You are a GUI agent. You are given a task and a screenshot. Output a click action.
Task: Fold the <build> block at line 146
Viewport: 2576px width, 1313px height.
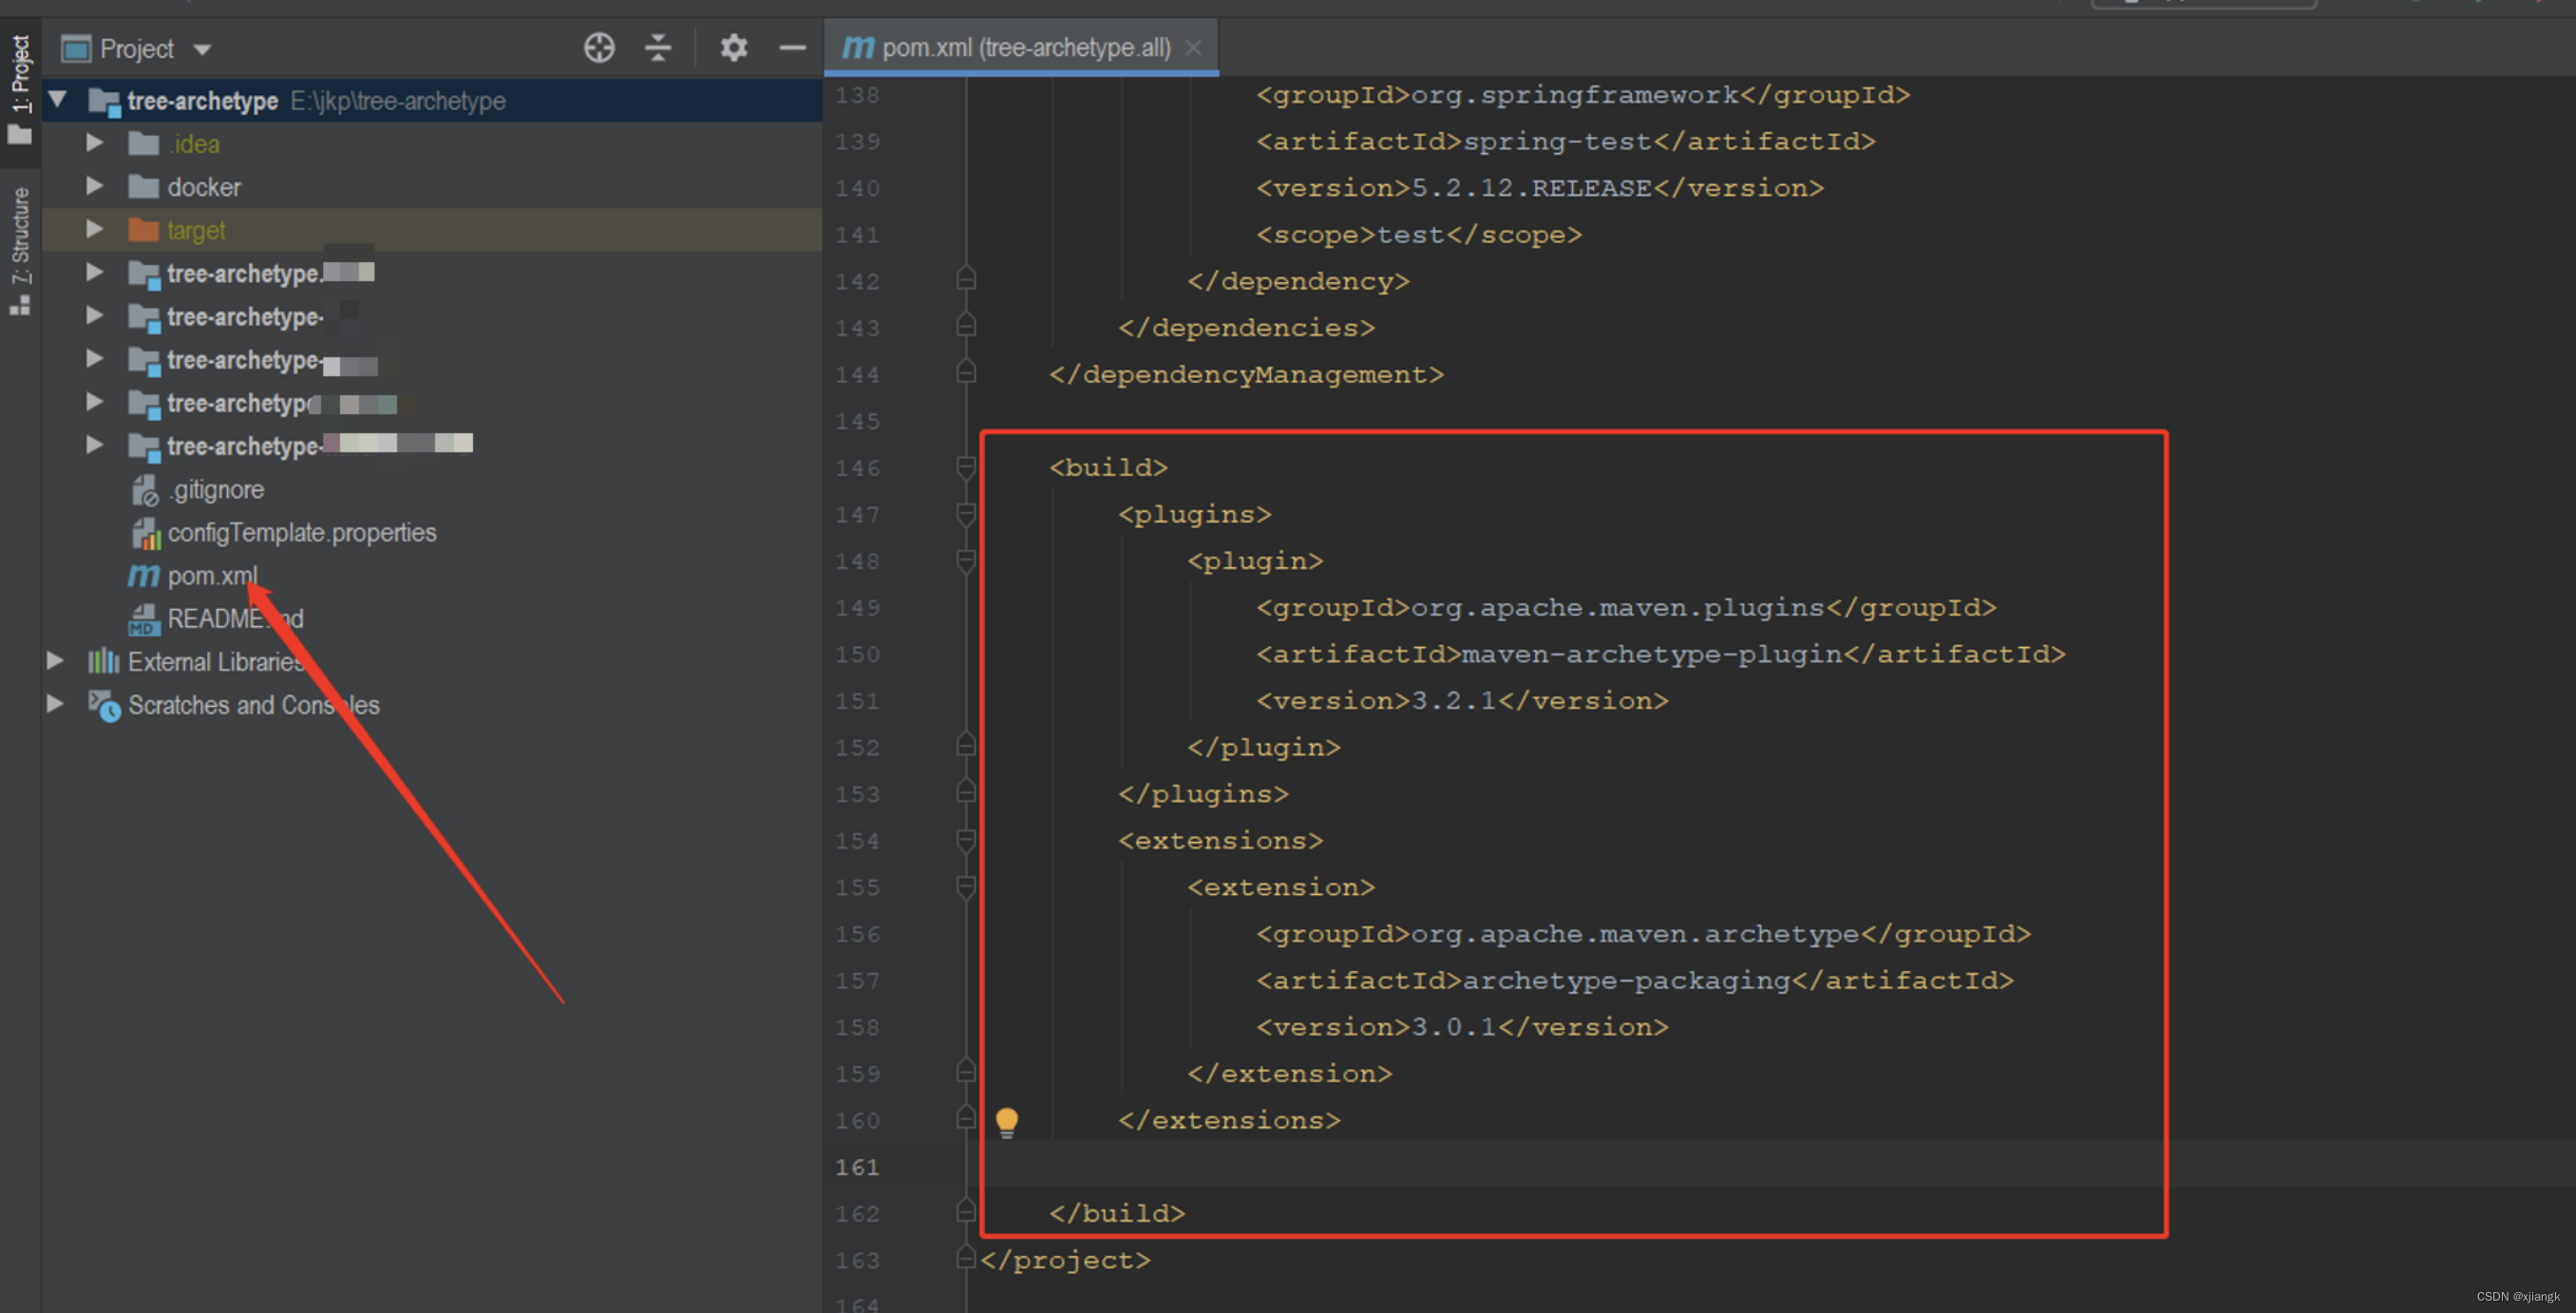pyautogui.click(x=966, y=467)
